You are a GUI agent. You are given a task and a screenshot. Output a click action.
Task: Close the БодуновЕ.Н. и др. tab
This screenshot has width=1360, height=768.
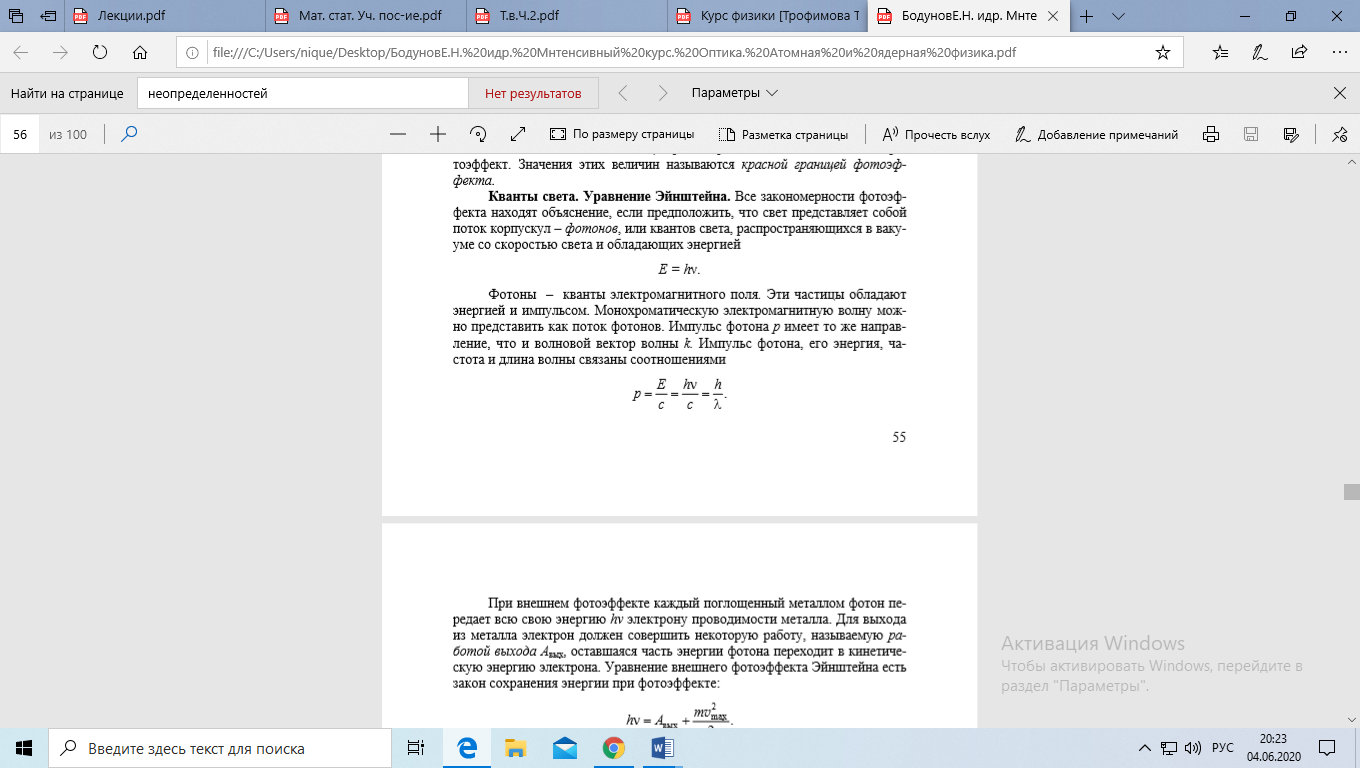coord(1052,16)
